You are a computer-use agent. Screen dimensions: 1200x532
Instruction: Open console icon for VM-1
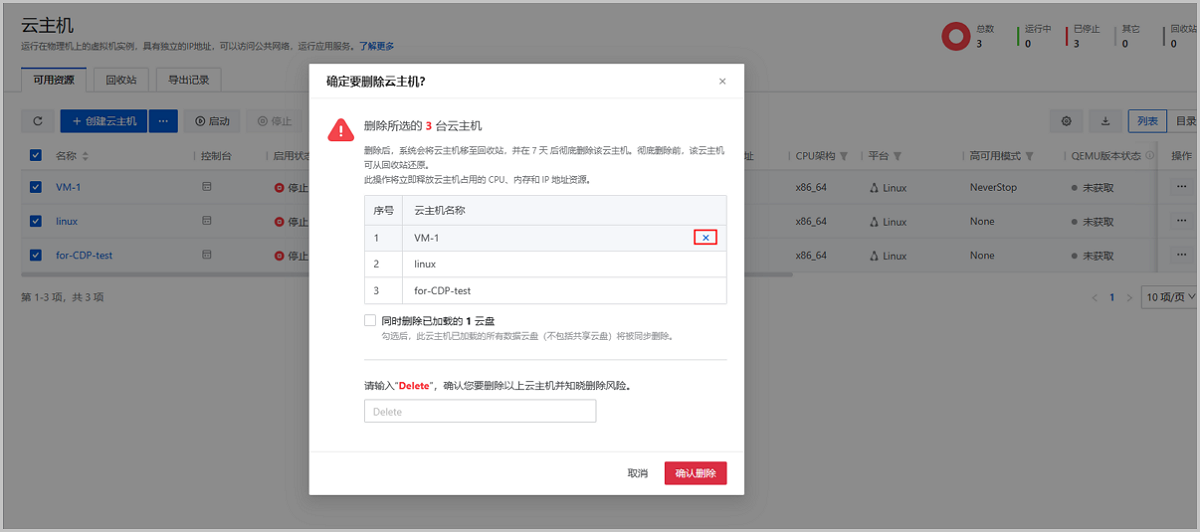[207, 187]
